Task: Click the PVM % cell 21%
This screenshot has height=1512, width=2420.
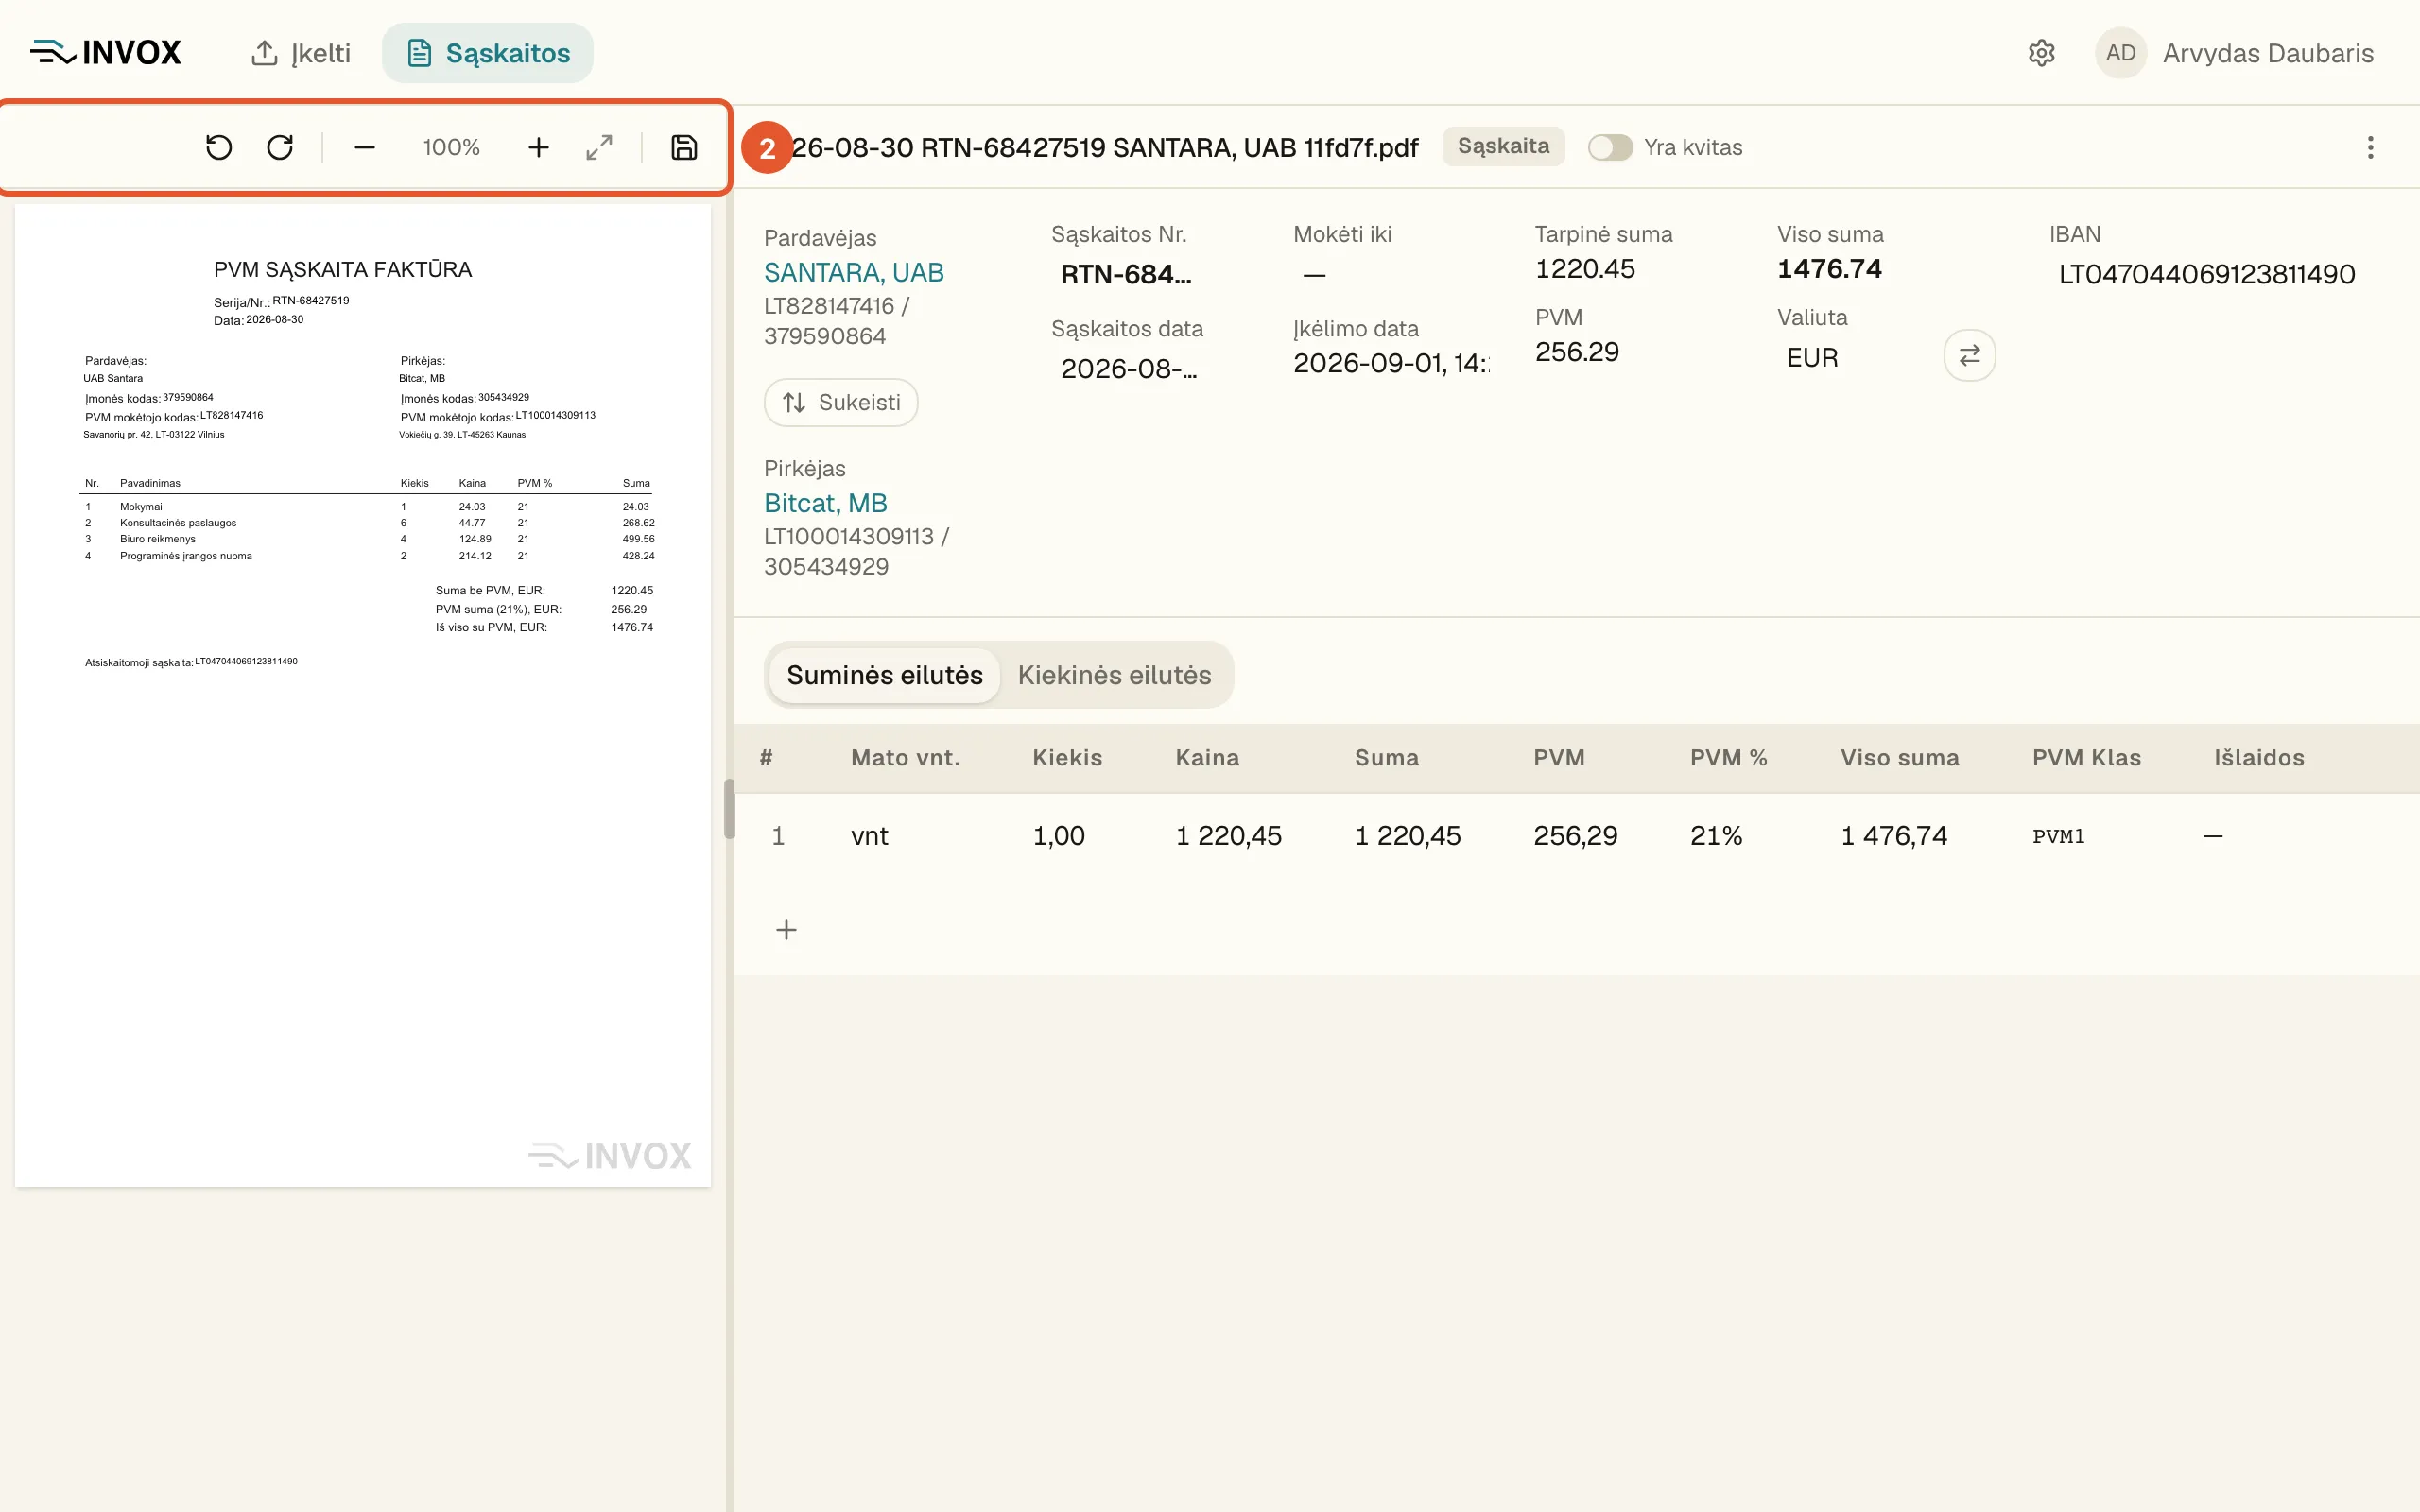Action: click(x=1716, y=836)
